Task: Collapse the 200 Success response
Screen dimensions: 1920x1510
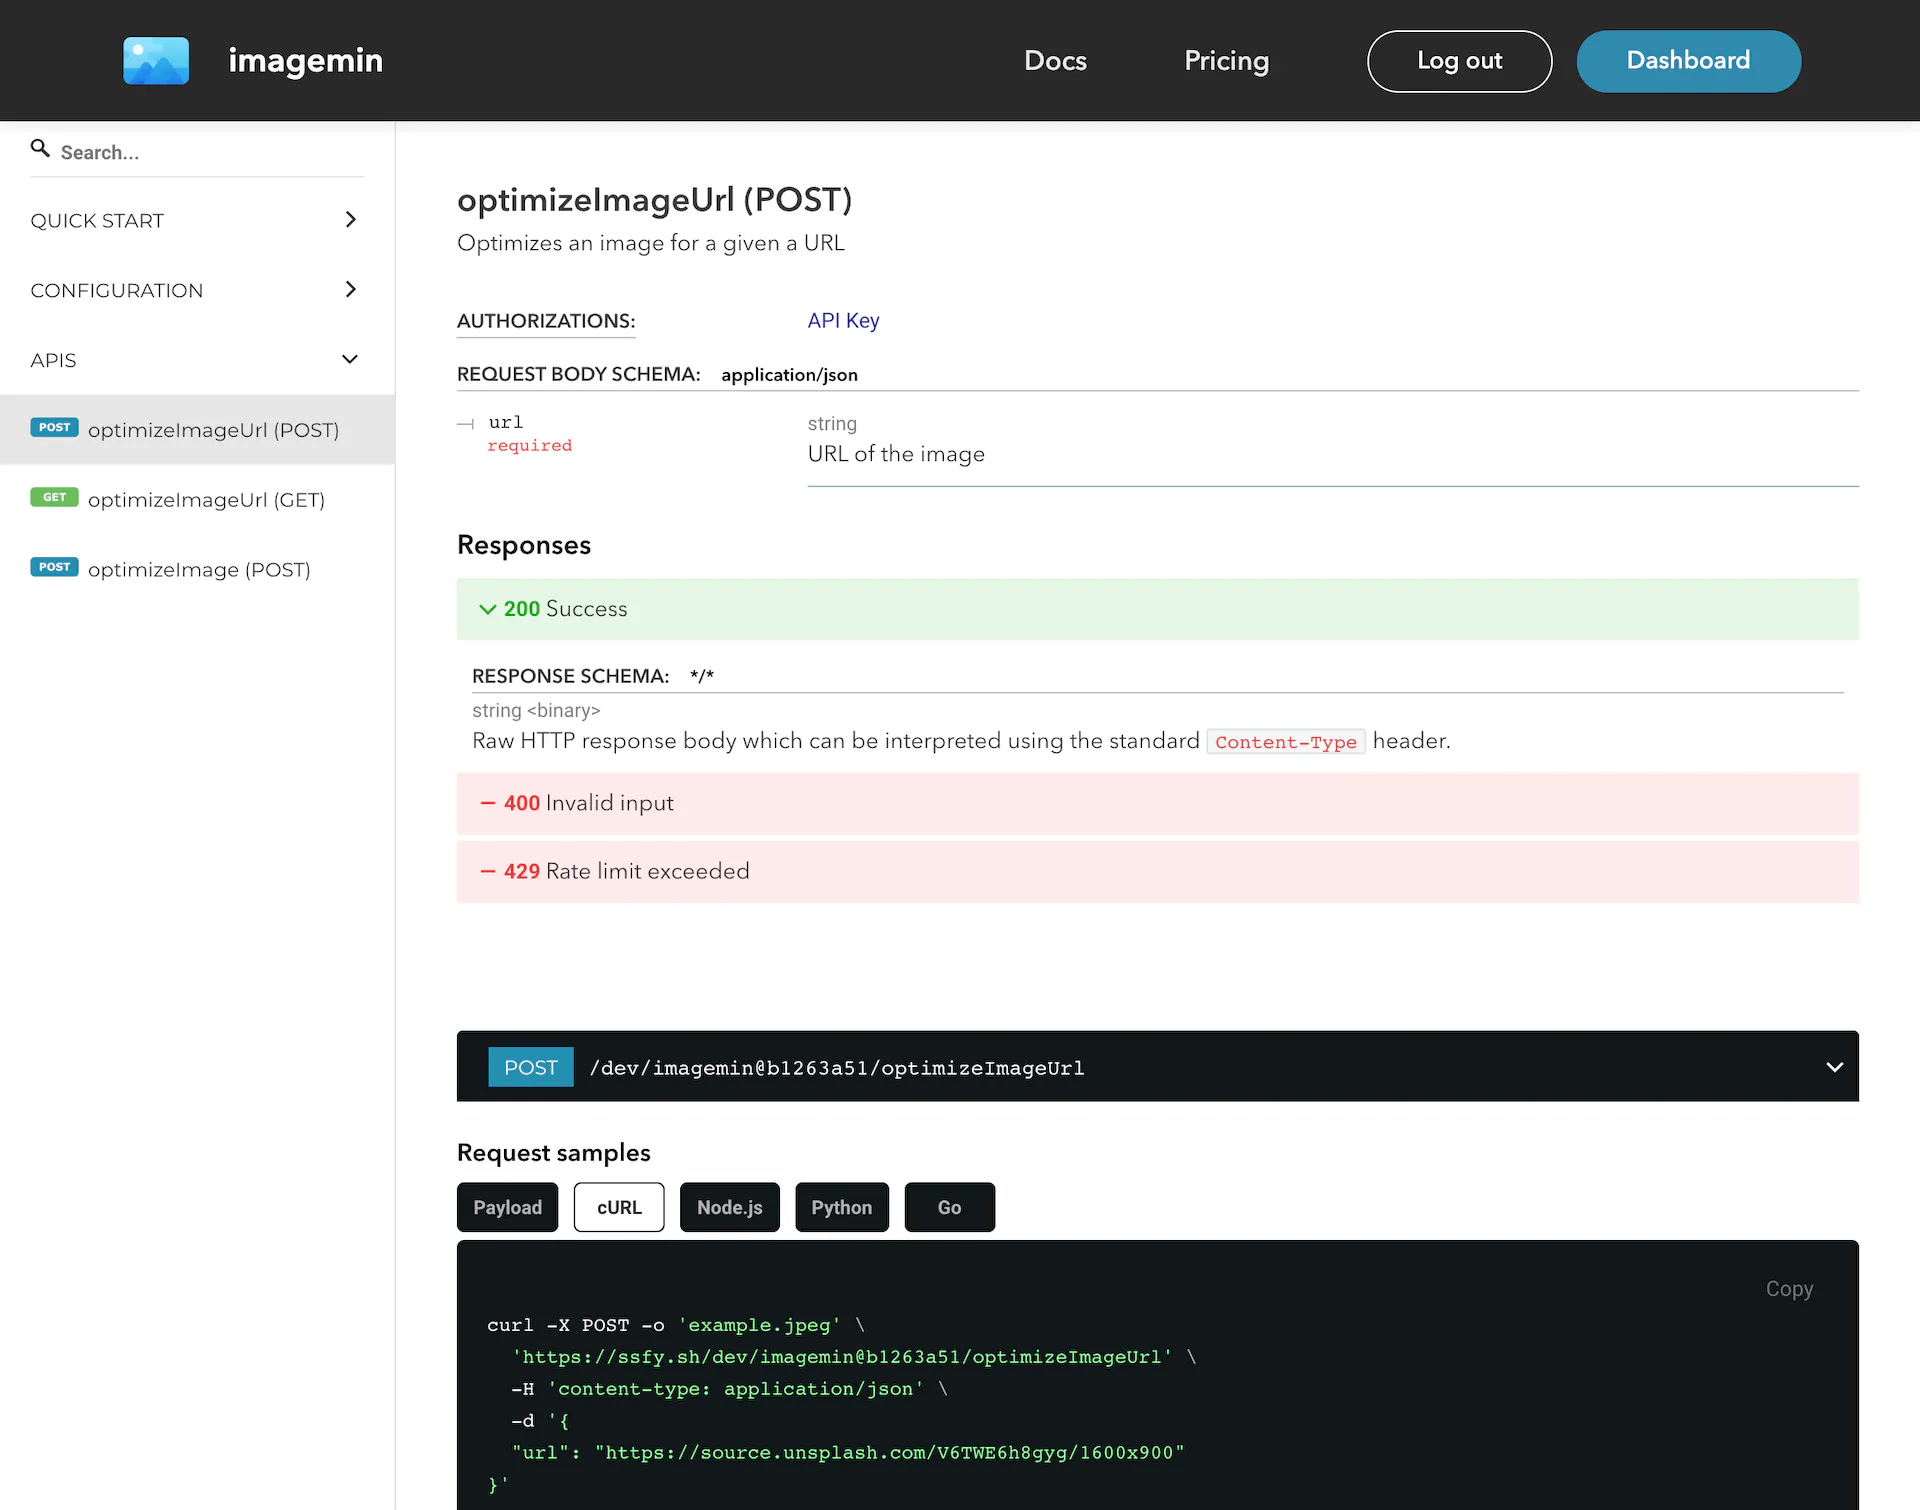Action: pos(488,609)
